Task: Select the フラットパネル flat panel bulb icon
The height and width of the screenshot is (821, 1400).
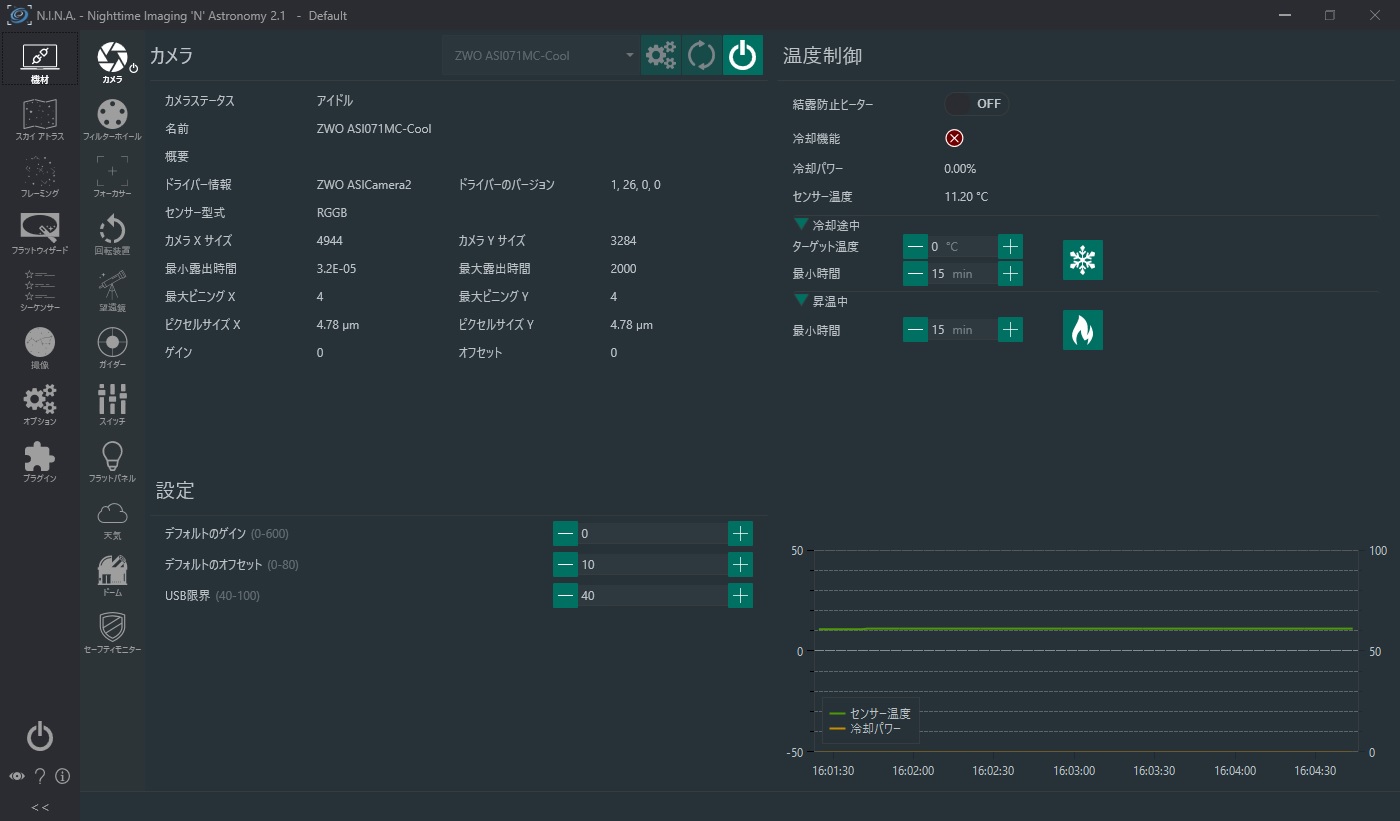Action: click(112, 461)
